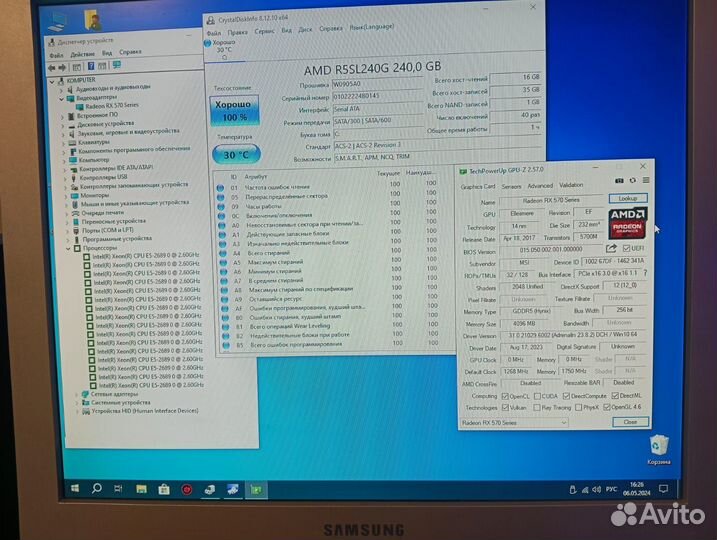Click the Back arrow in Device Manager toolbar

tap(51, 68)
